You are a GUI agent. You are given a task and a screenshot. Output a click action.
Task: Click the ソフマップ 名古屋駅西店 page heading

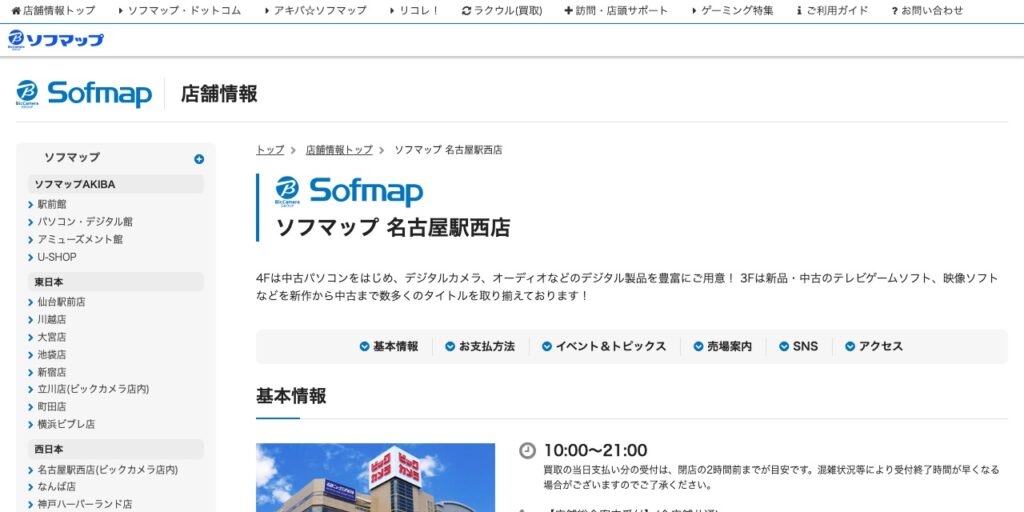(x=392, y=227)
